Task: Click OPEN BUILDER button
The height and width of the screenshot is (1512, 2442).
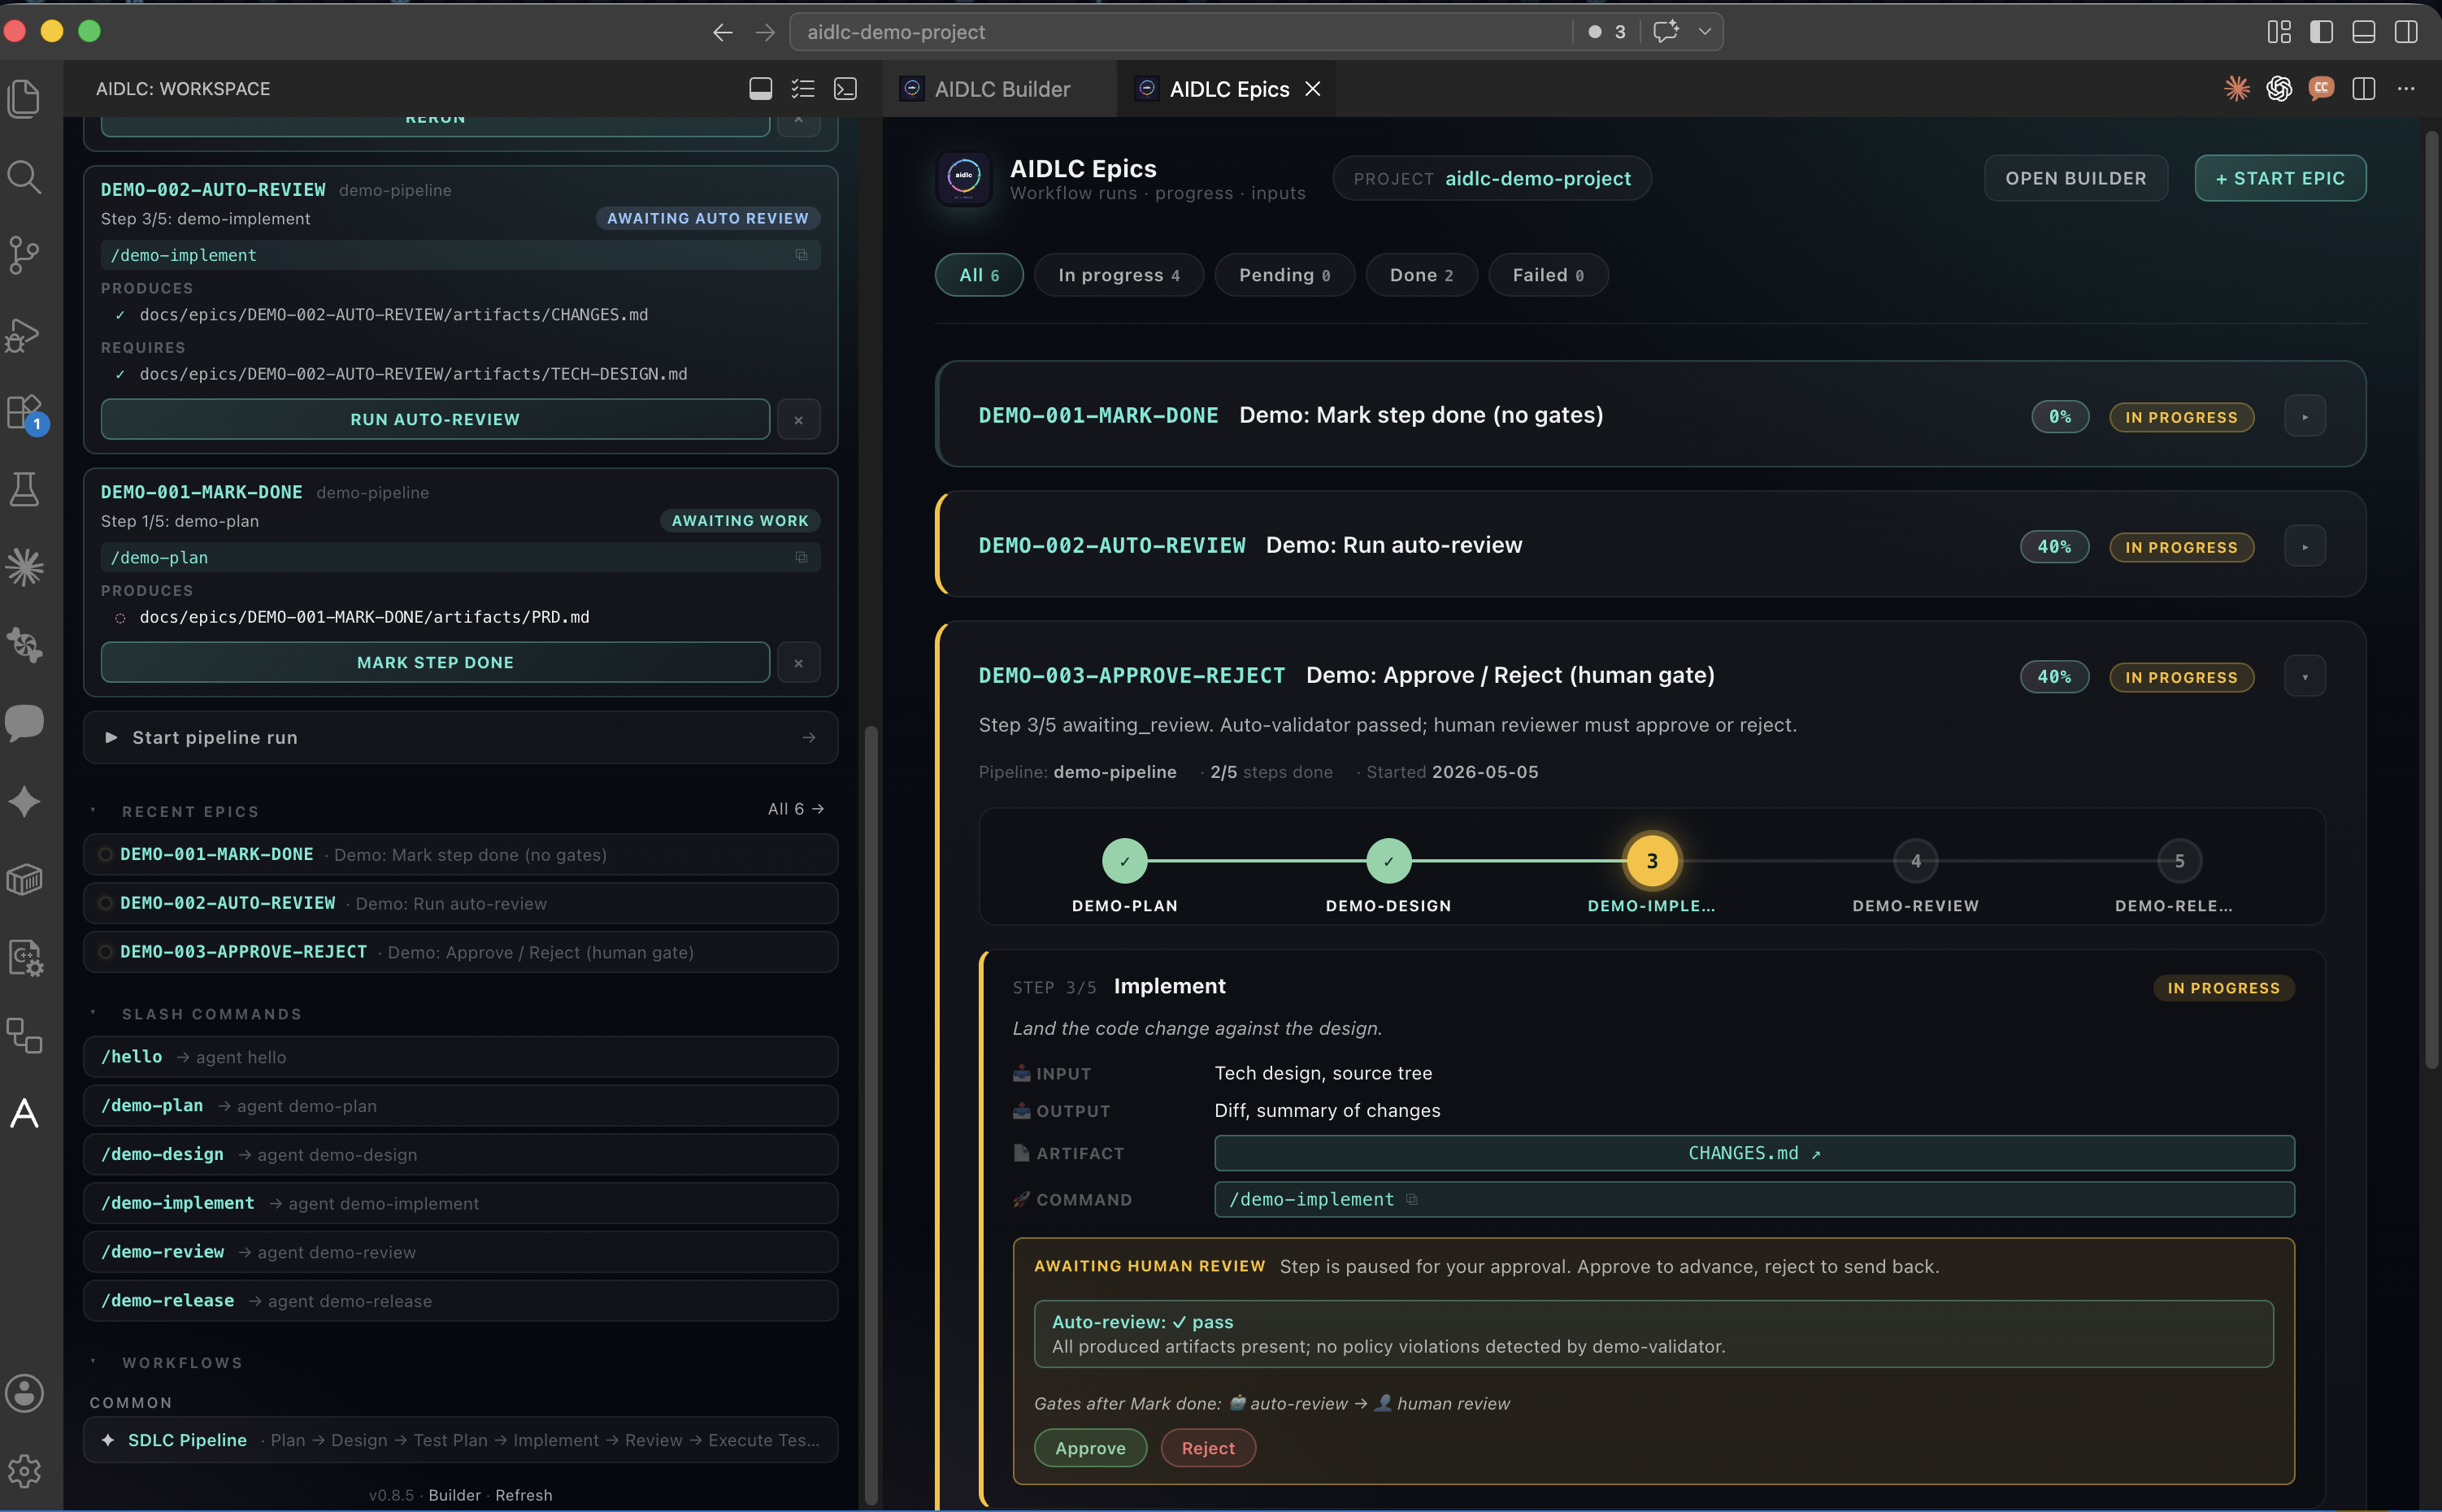Action: pyautogui.click(x=2076, y=178)
